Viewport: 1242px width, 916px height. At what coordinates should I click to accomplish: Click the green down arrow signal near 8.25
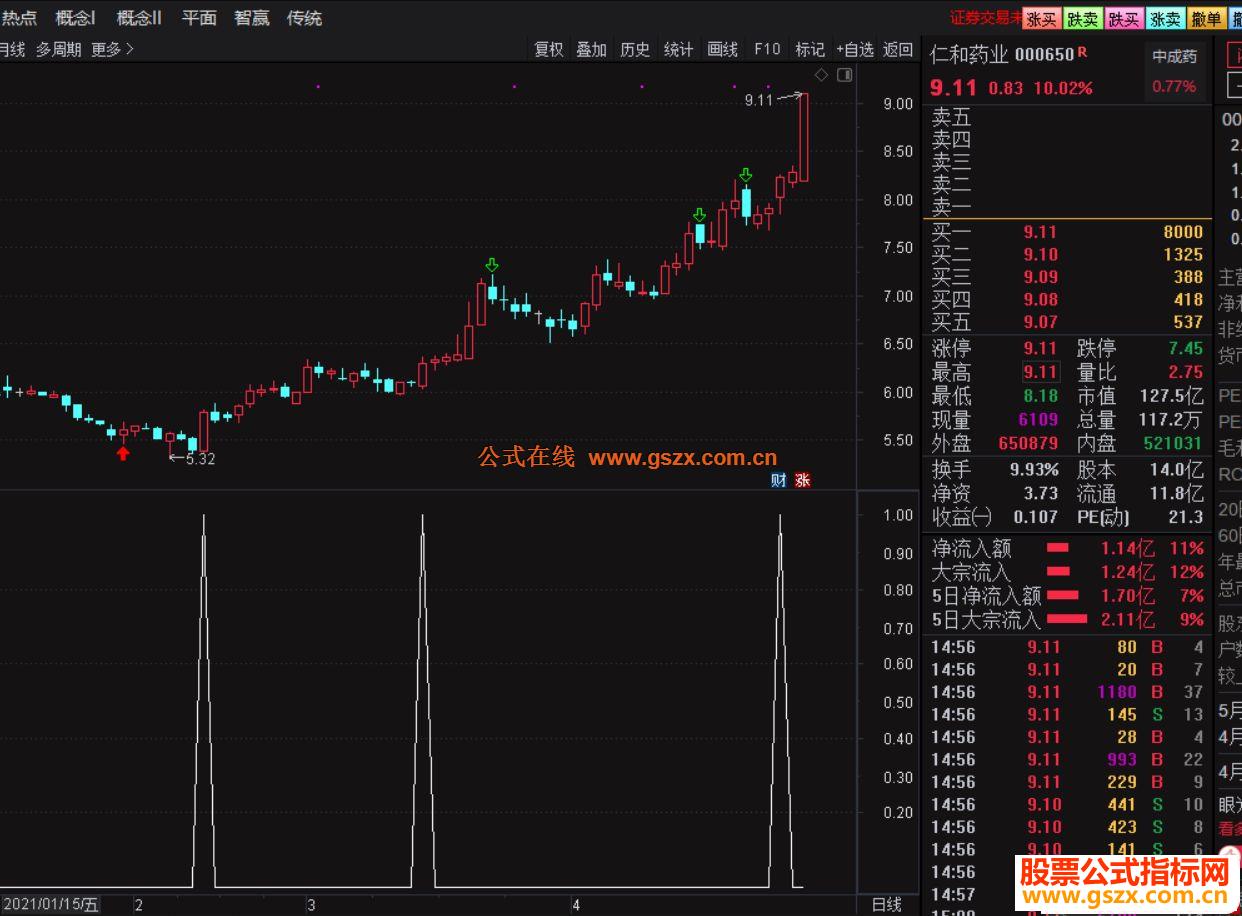pos(746,176)
